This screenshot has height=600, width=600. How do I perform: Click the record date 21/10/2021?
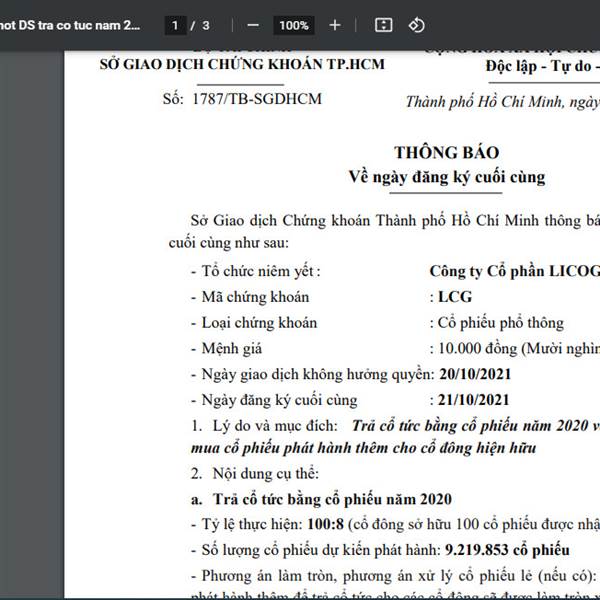(474, 400)
